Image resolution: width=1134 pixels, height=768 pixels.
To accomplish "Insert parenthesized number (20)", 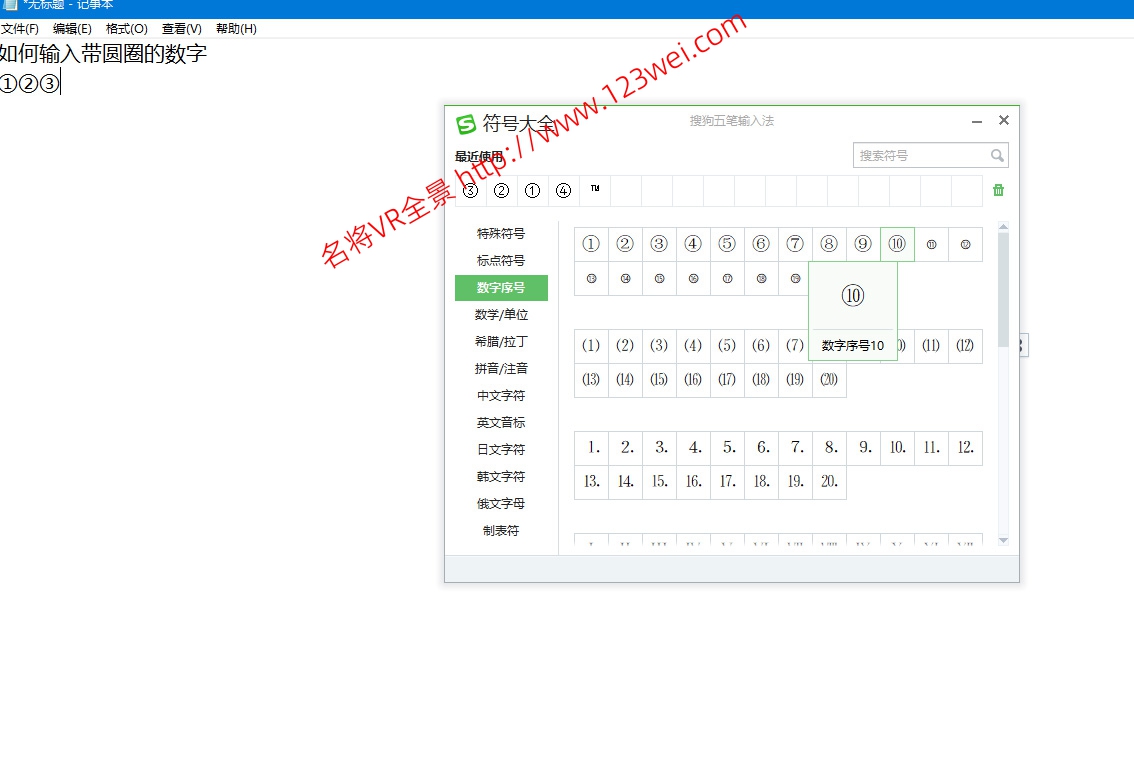I will pyautogui.click(x=829, y=380).
